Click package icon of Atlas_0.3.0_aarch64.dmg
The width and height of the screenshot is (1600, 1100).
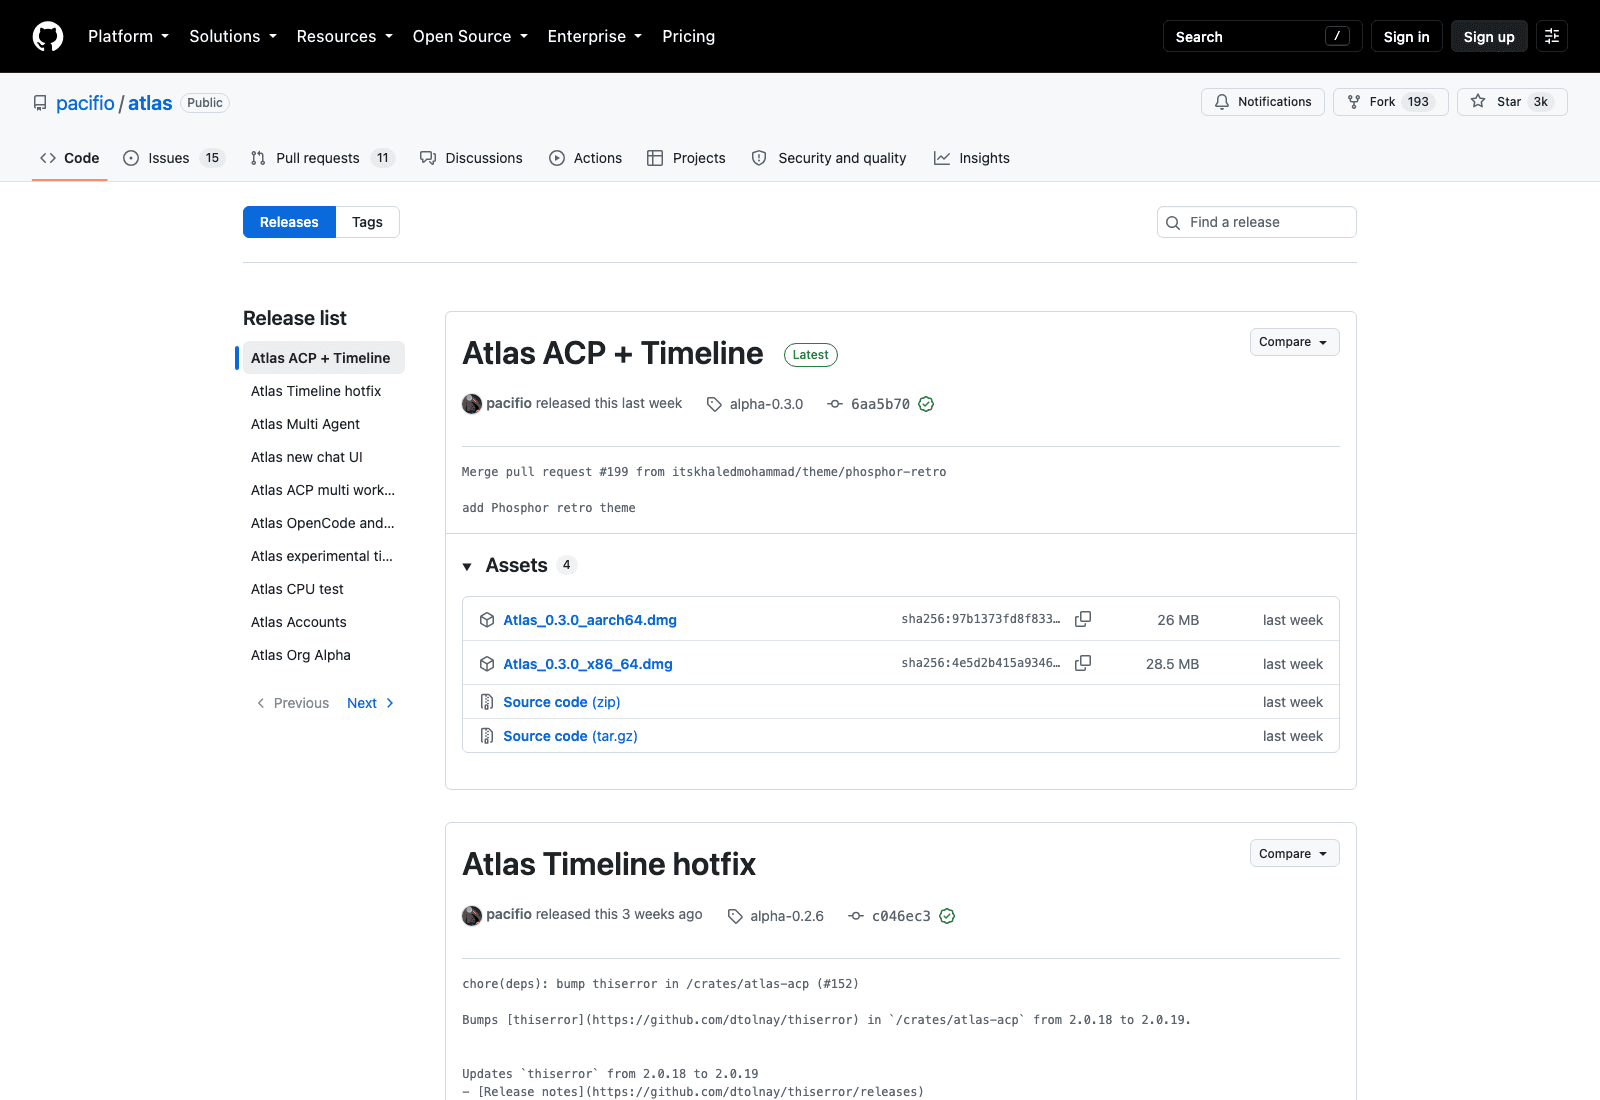coord(487,620)
